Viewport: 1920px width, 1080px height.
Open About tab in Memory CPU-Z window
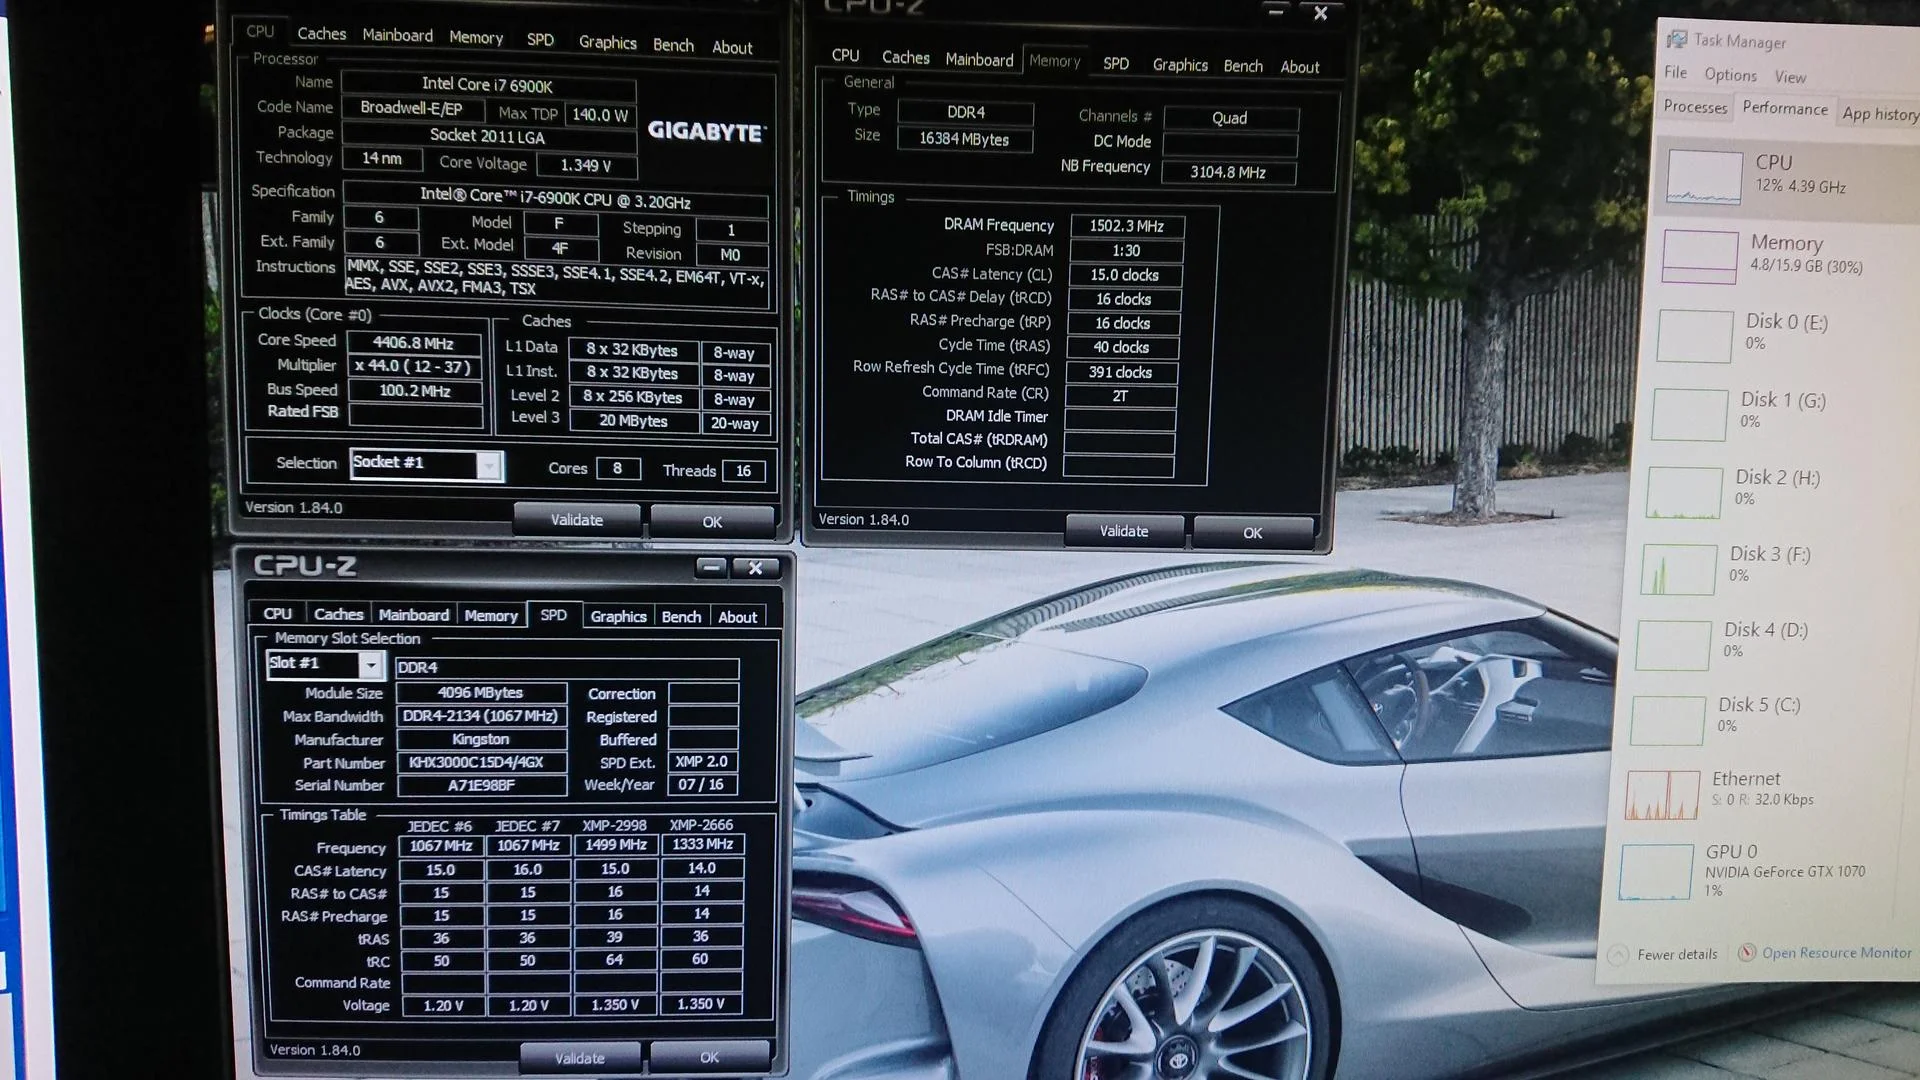(x=1299, y=67)
